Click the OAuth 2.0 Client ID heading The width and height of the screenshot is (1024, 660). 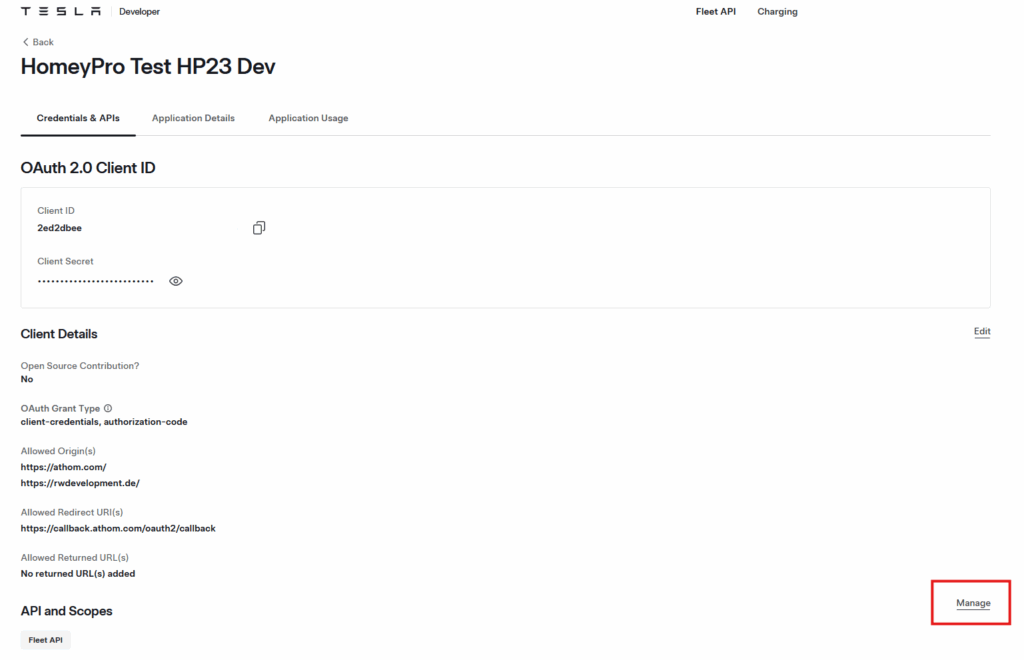pyautogui.click(x=88, y=168)
